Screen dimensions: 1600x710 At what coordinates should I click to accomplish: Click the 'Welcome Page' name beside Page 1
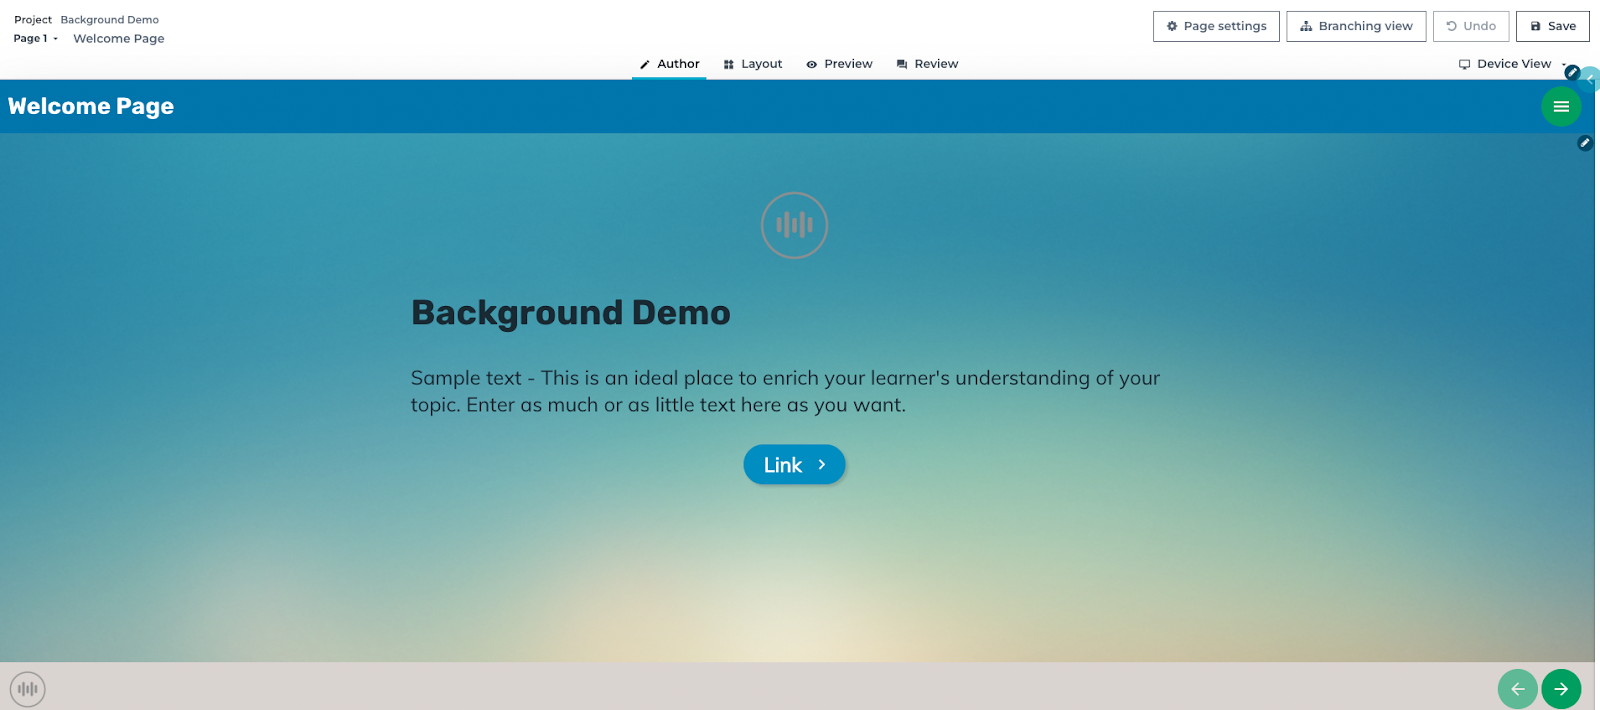tap(119, 39)
